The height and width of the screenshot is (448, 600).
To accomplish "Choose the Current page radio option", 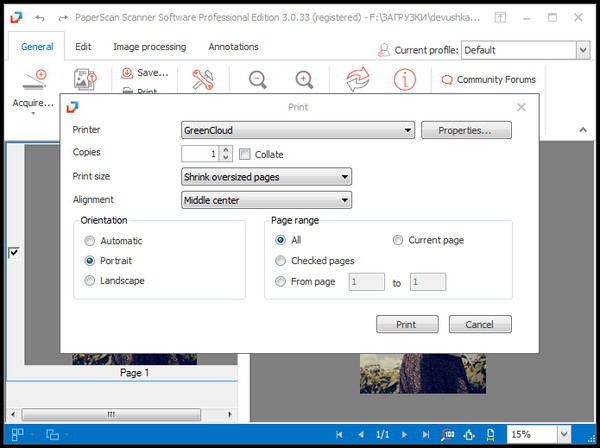I will (398, 240).
